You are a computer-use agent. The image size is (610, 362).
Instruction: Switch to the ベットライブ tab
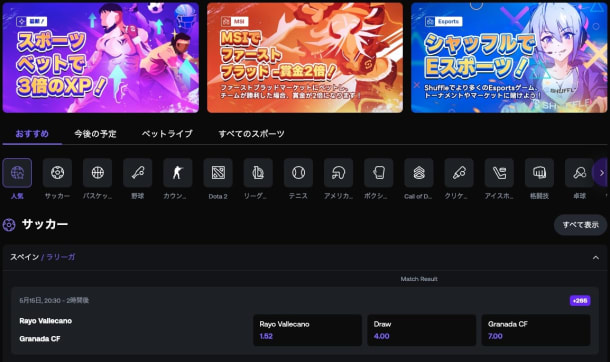[167, 134]
